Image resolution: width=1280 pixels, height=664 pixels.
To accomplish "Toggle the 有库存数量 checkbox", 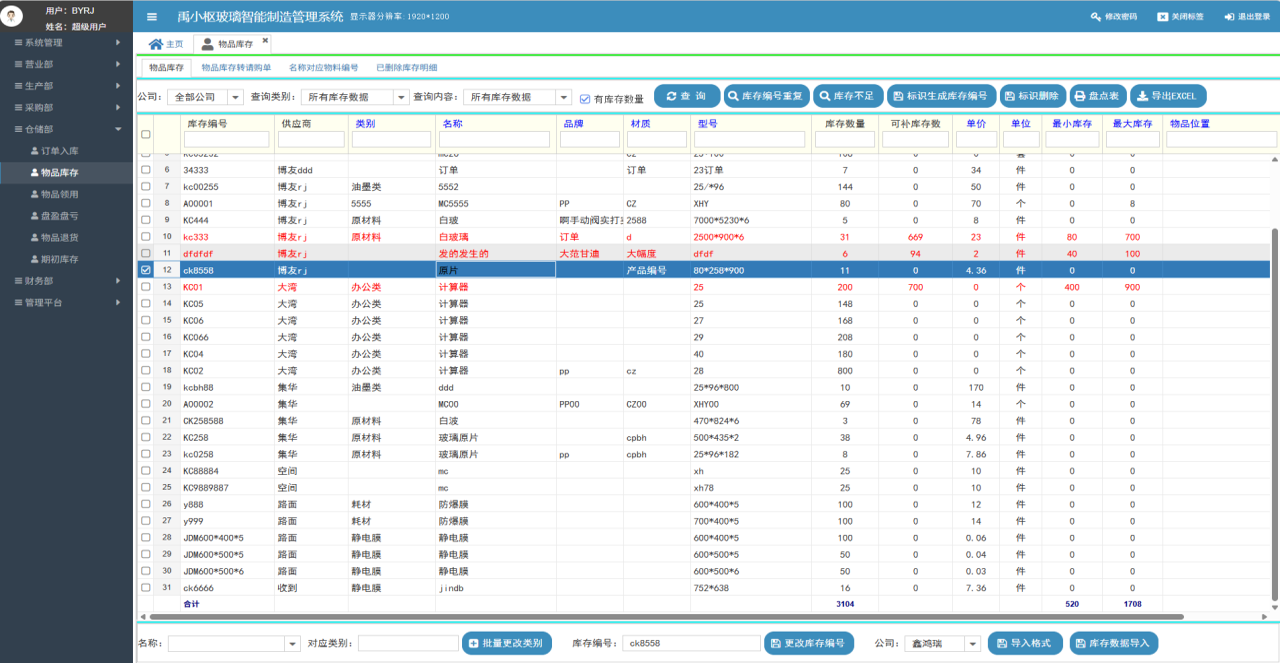I will [585, 99].
